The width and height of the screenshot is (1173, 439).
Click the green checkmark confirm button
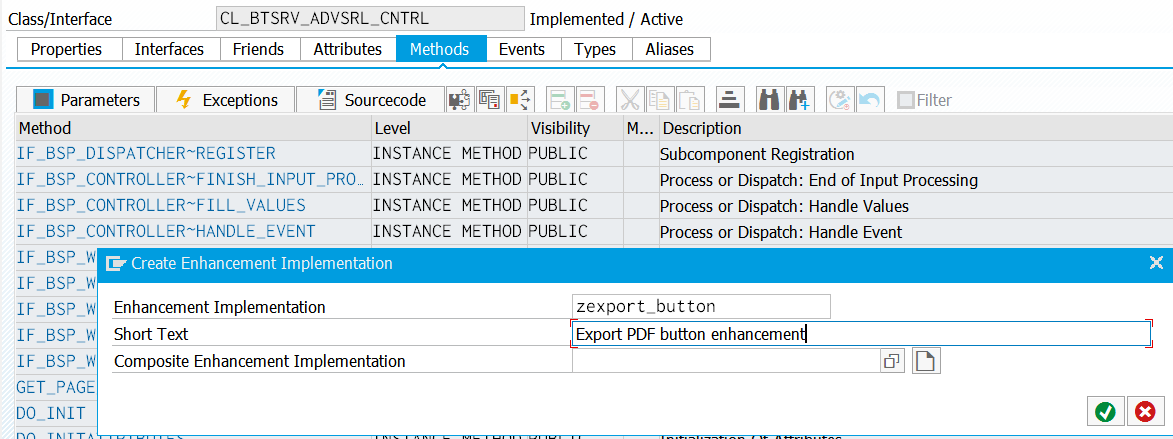pos(1105,411)
